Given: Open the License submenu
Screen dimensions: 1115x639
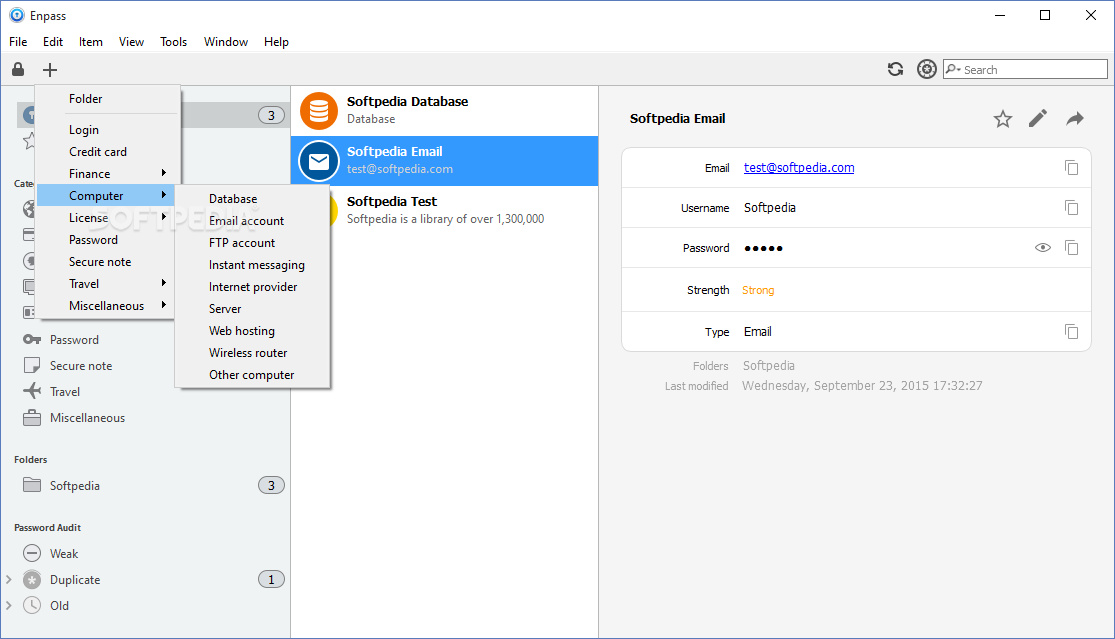Looking at the screenshot, I should [x=107, y=218].
